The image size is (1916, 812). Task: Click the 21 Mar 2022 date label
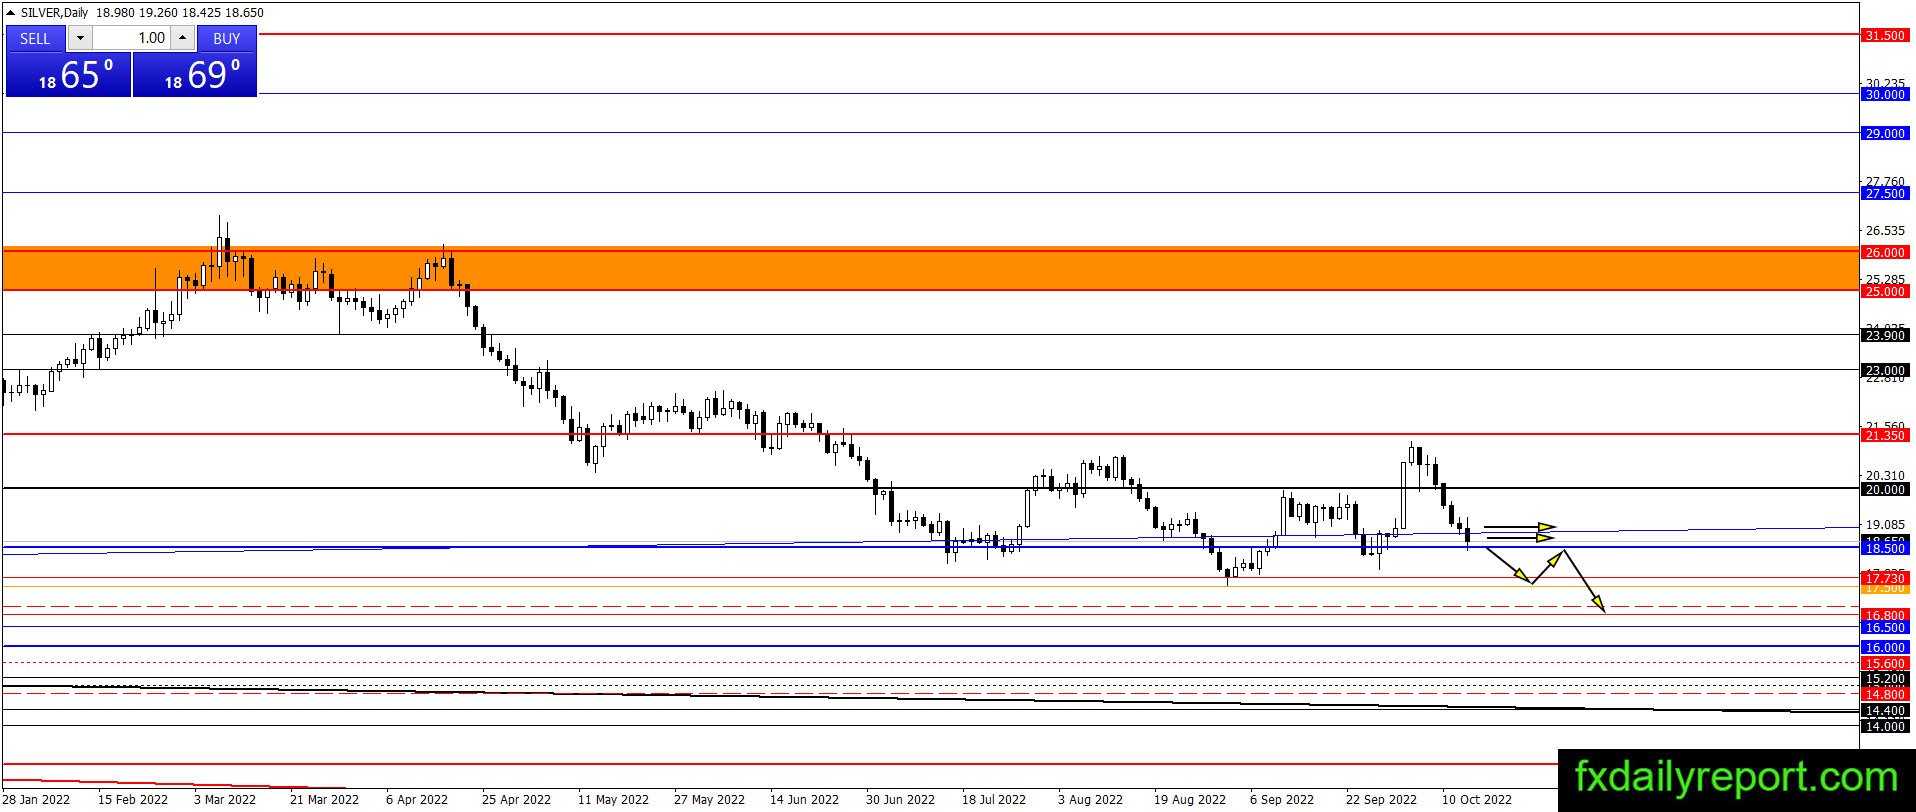click(x=324, y=799)
